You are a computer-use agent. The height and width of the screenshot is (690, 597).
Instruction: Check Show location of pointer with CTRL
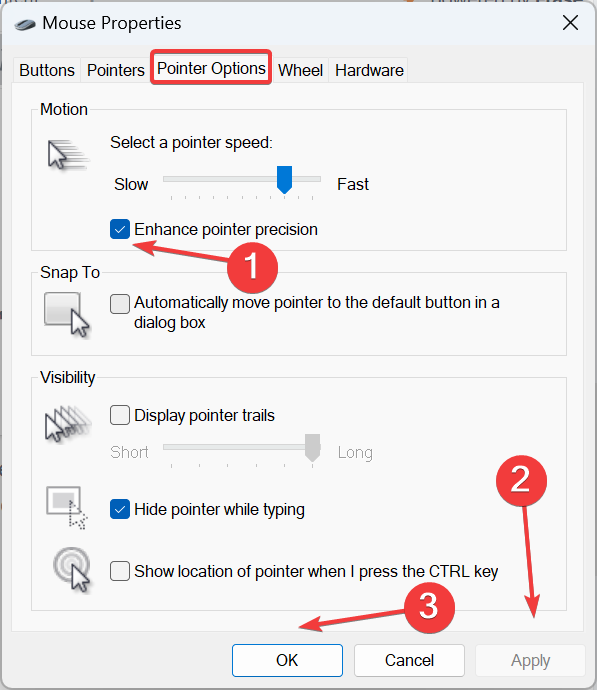pos(120,571)
